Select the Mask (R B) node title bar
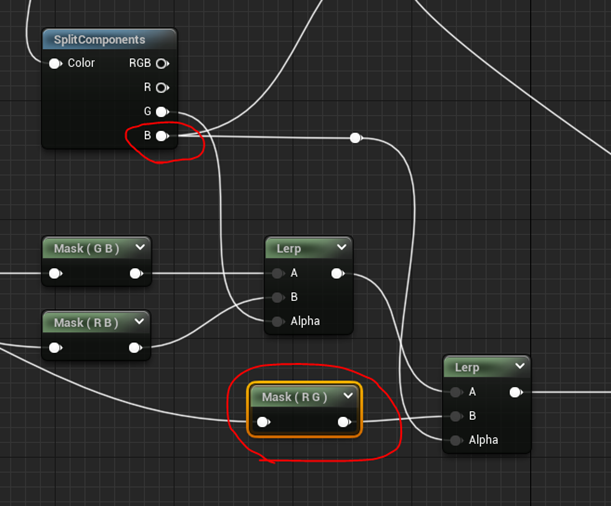This screenshot has width=611, height=506. tap(96, 323)
